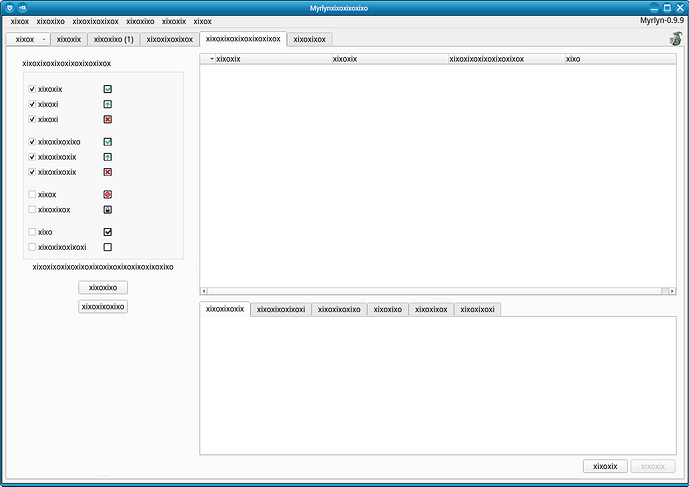Enable the seventh checkbox next to red target
This screenshot has width=689, height=487.
pyautogui.click(x=32, y=194)
